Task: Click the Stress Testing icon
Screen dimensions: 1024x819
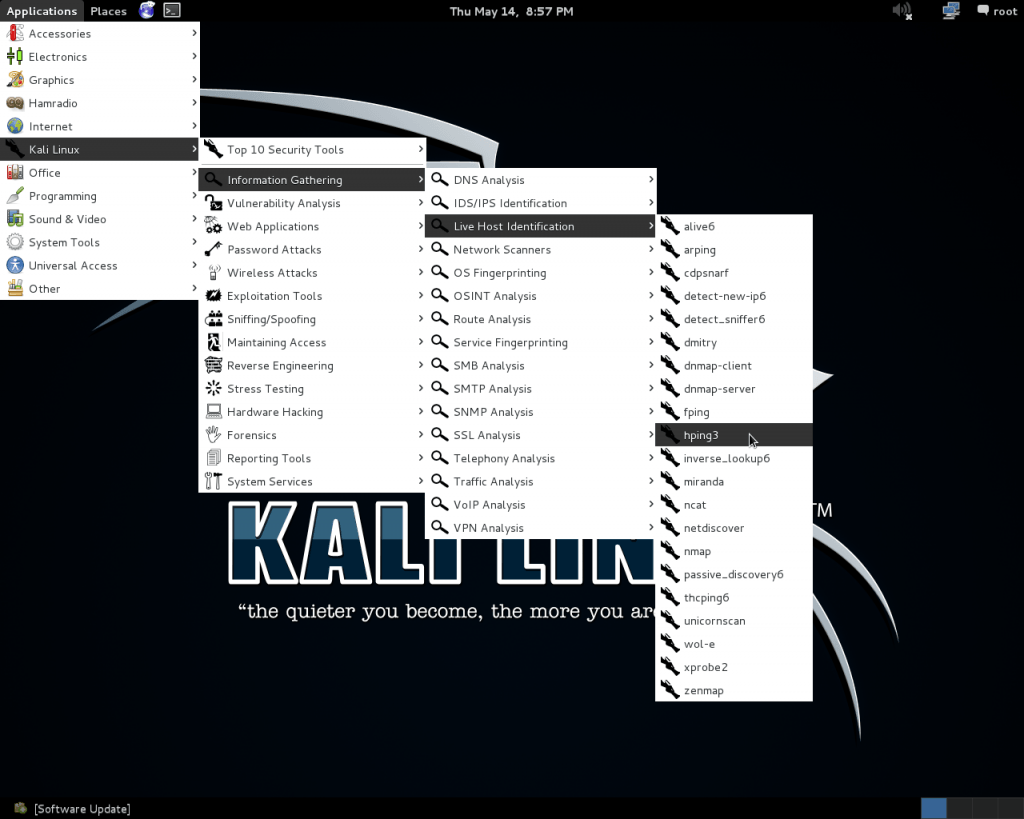Action: tap(214, 389)
